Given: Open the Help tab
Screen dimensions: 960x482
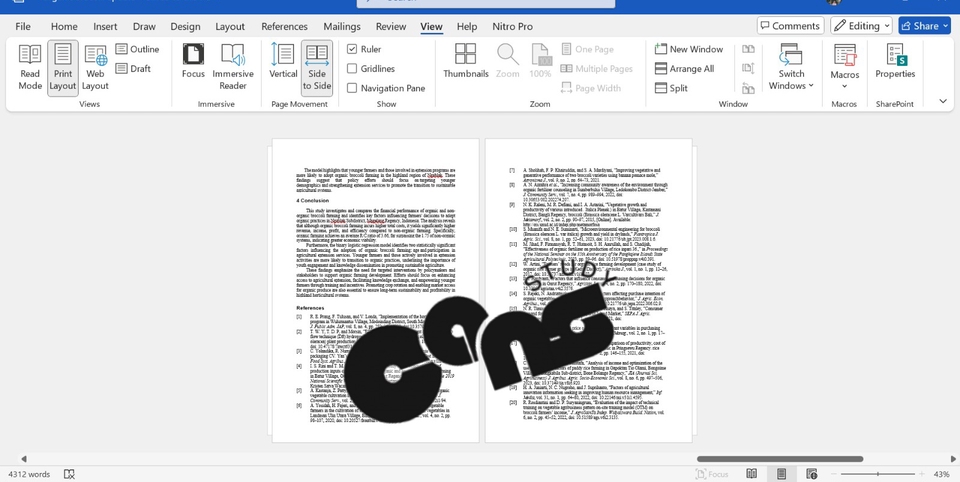Looking at the screenshot, I should (467, 26).
